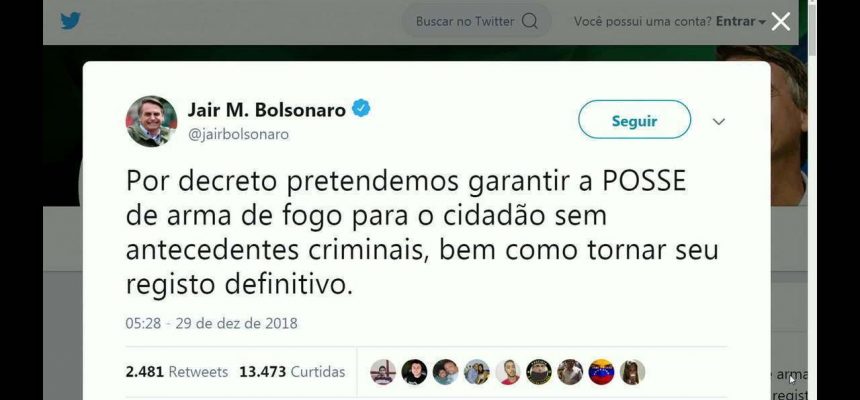
Task: View the 13.473 Curtidas list
Action: [x=292, y=372]
